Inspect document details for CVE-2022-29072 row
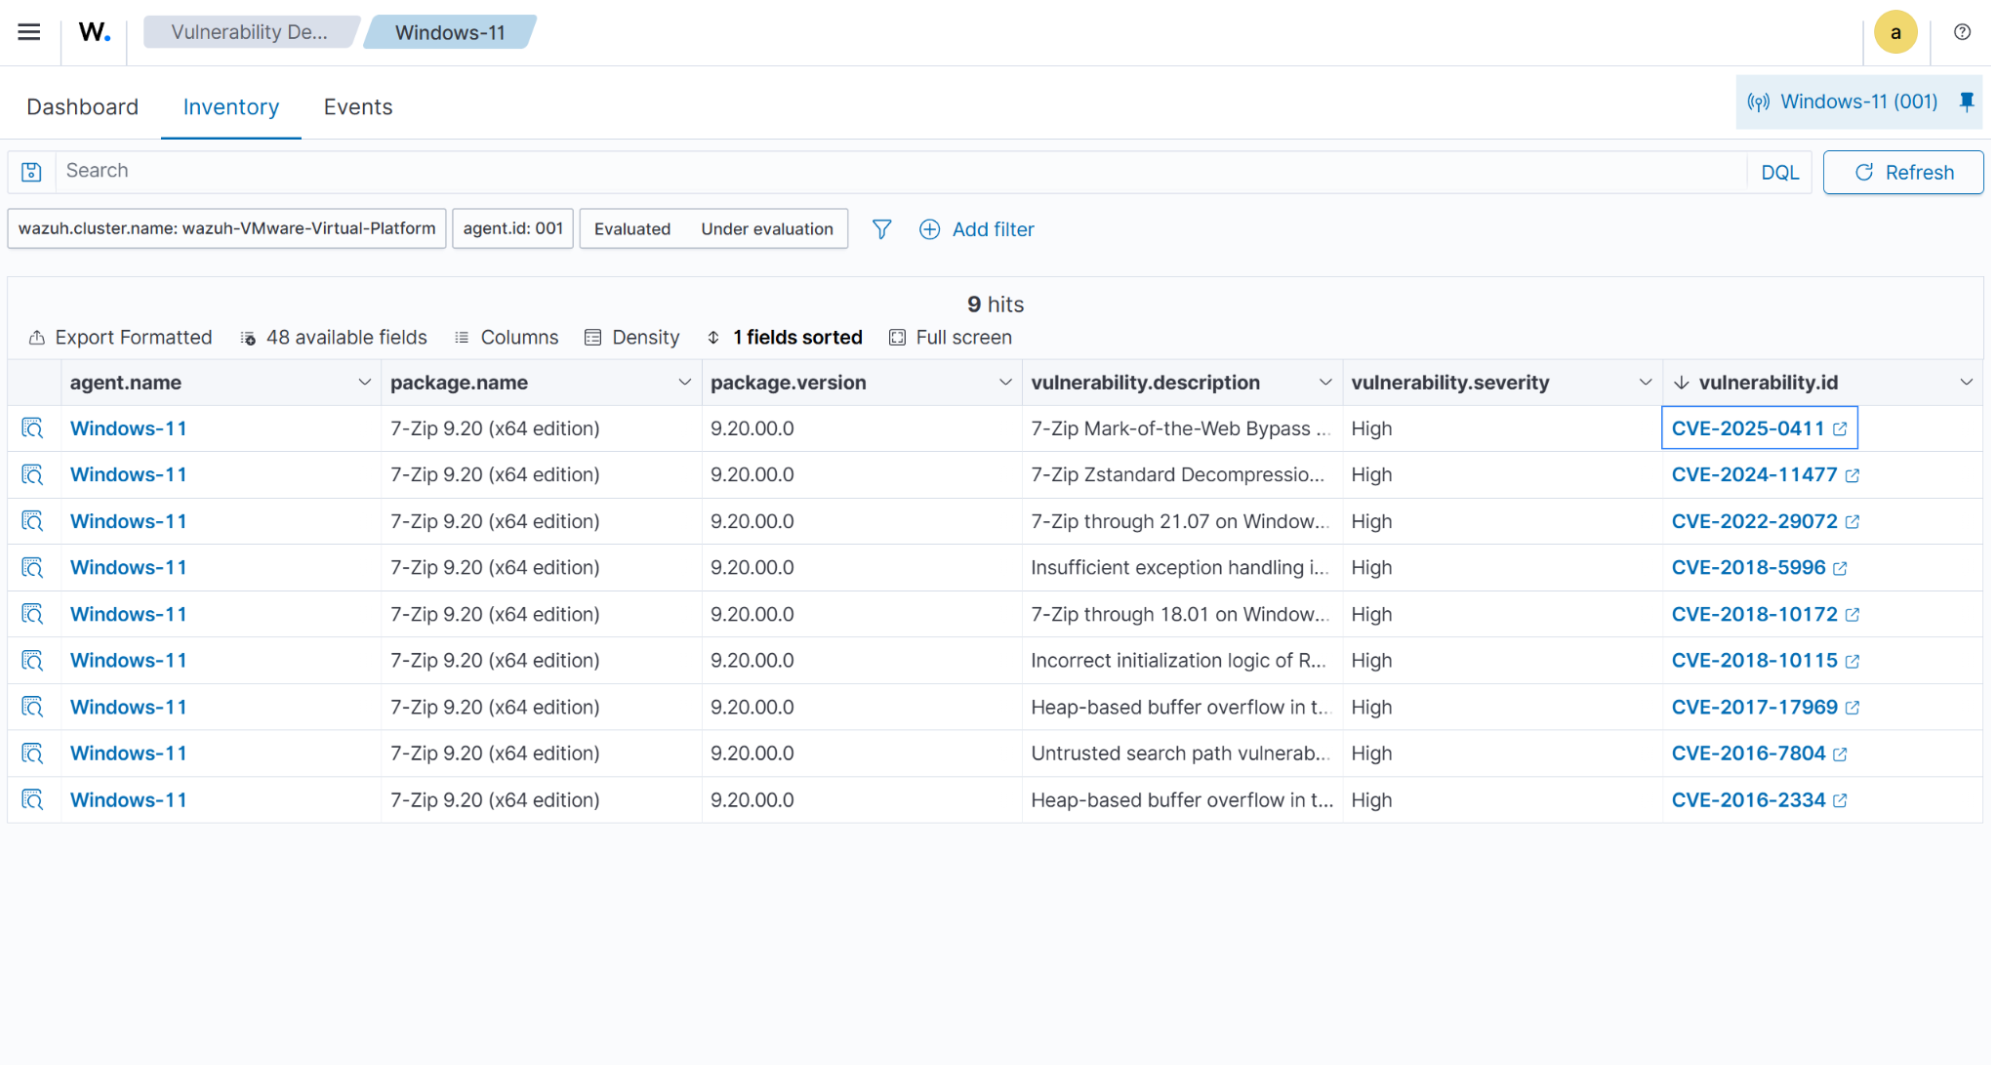 point(33,522)
